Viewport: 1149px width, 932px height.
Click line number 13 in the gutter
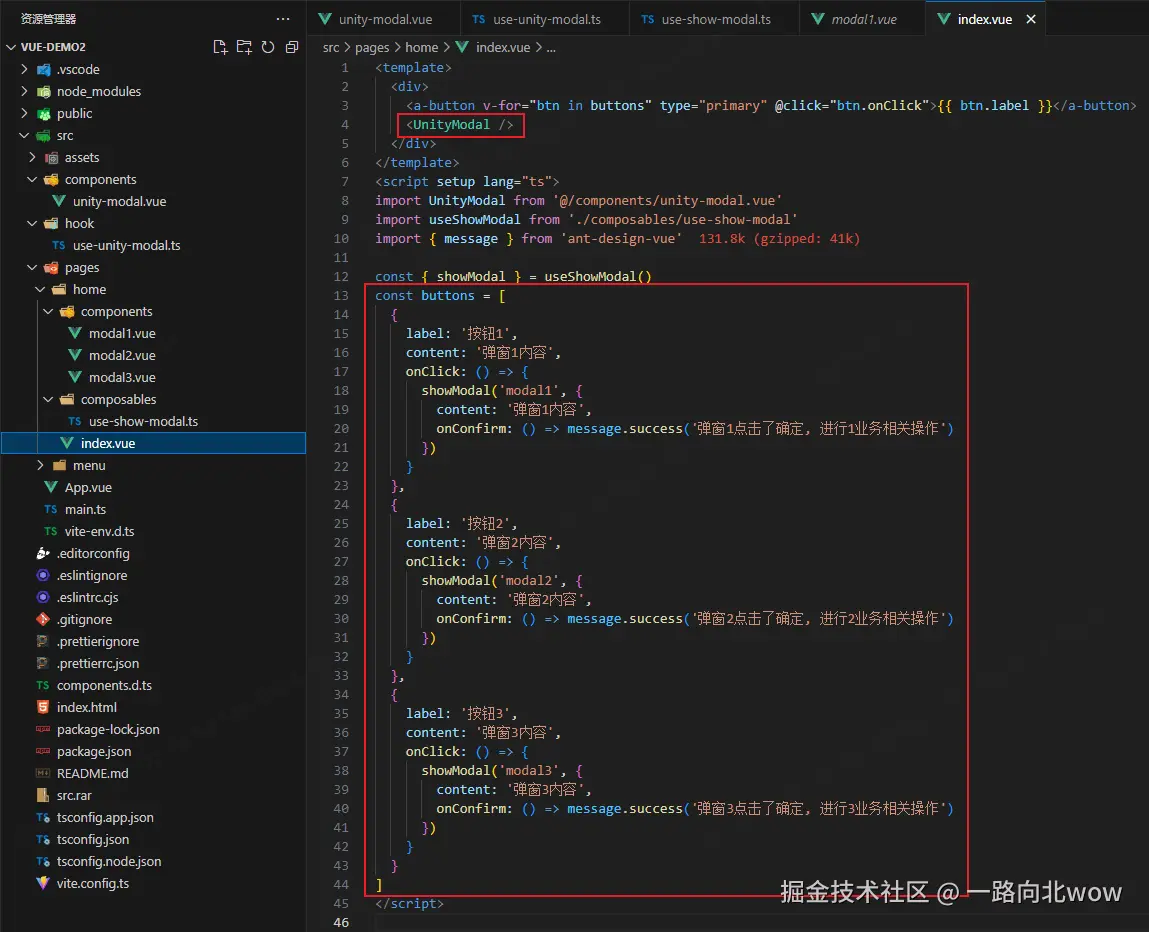pos(341,295)
